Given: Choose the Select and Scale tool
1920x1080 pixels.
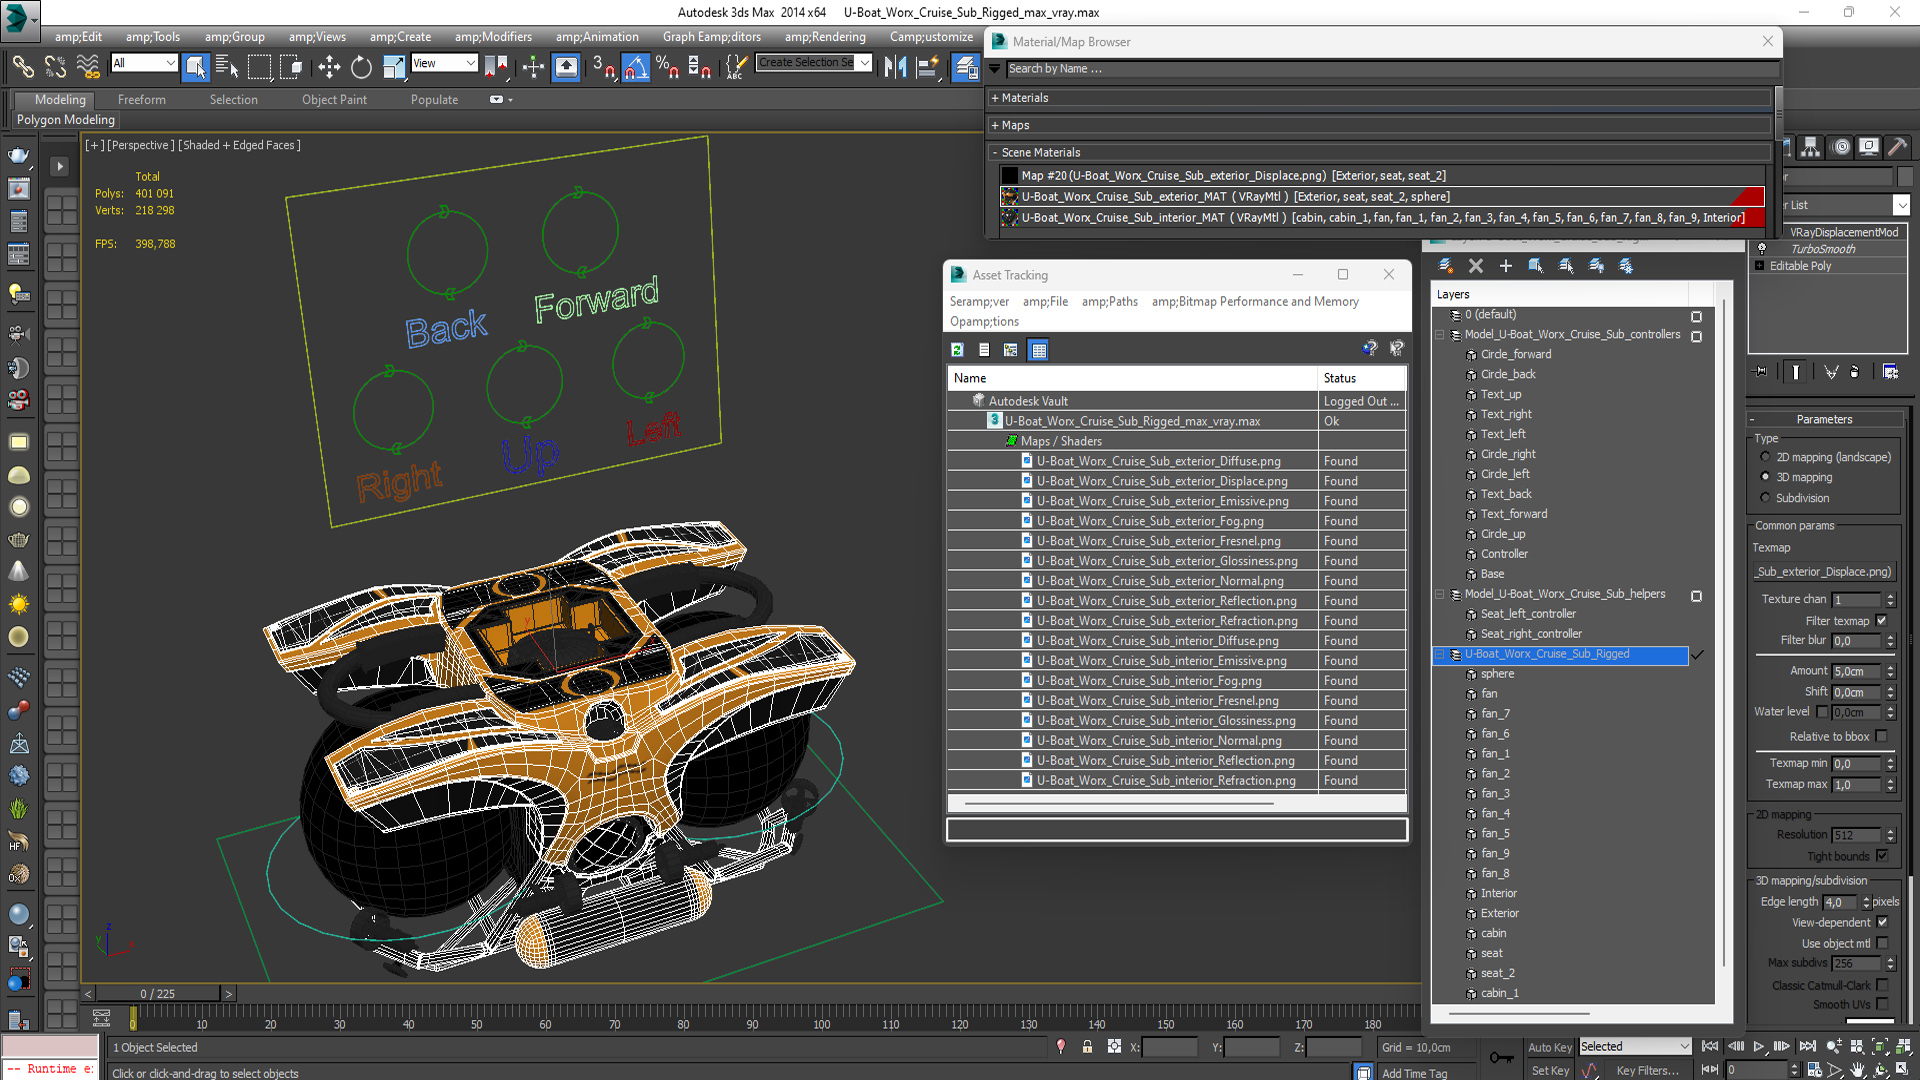Looking at the screenshot, I should pos(394,67).
